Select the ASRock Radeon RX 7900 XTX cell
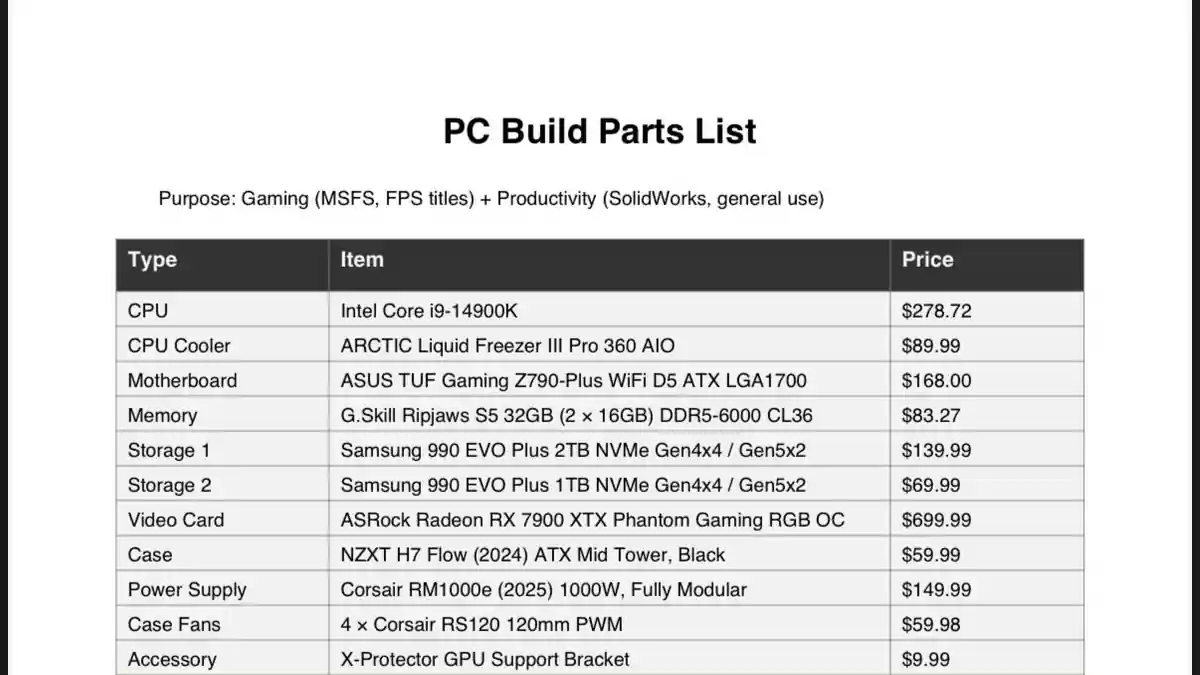 tap(592, 520)
